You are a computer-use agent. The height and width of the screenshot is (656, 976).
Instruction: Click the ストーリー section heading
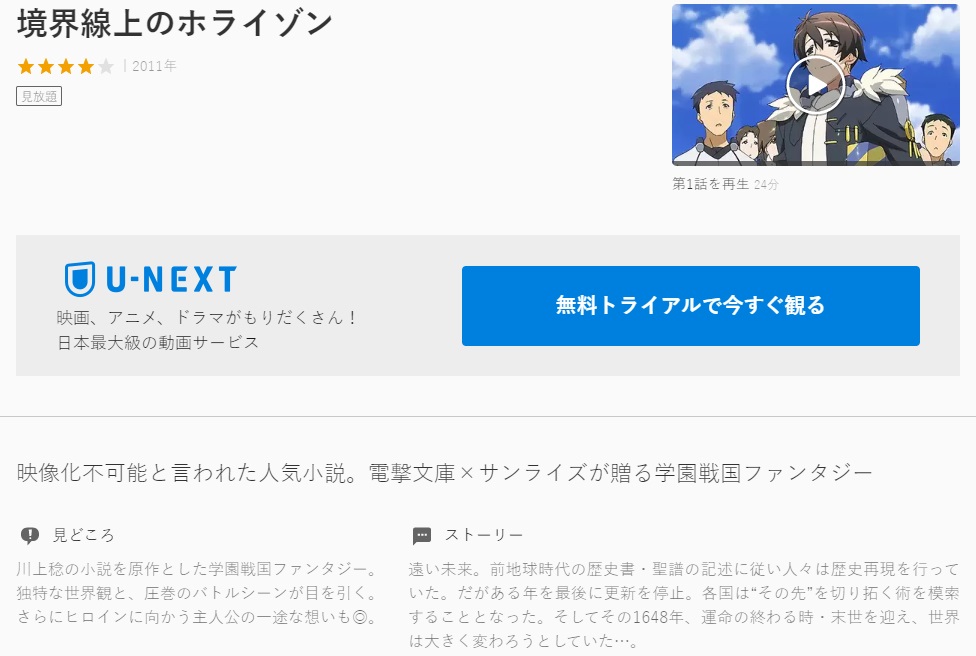coord(484,535)
